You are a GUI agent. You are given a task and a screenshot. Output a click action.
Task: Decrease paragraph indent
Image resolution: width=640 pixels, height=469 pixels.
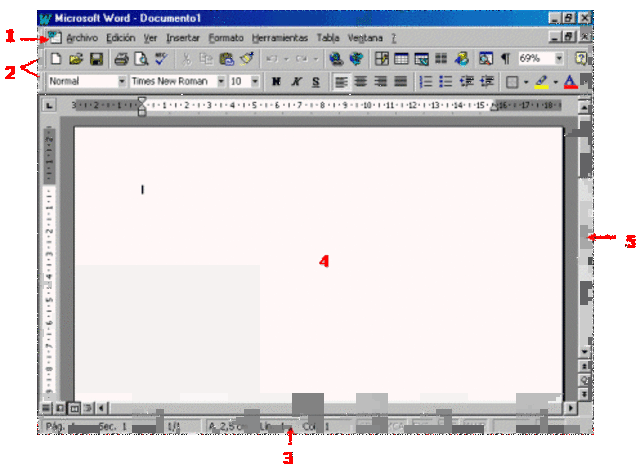467,82
